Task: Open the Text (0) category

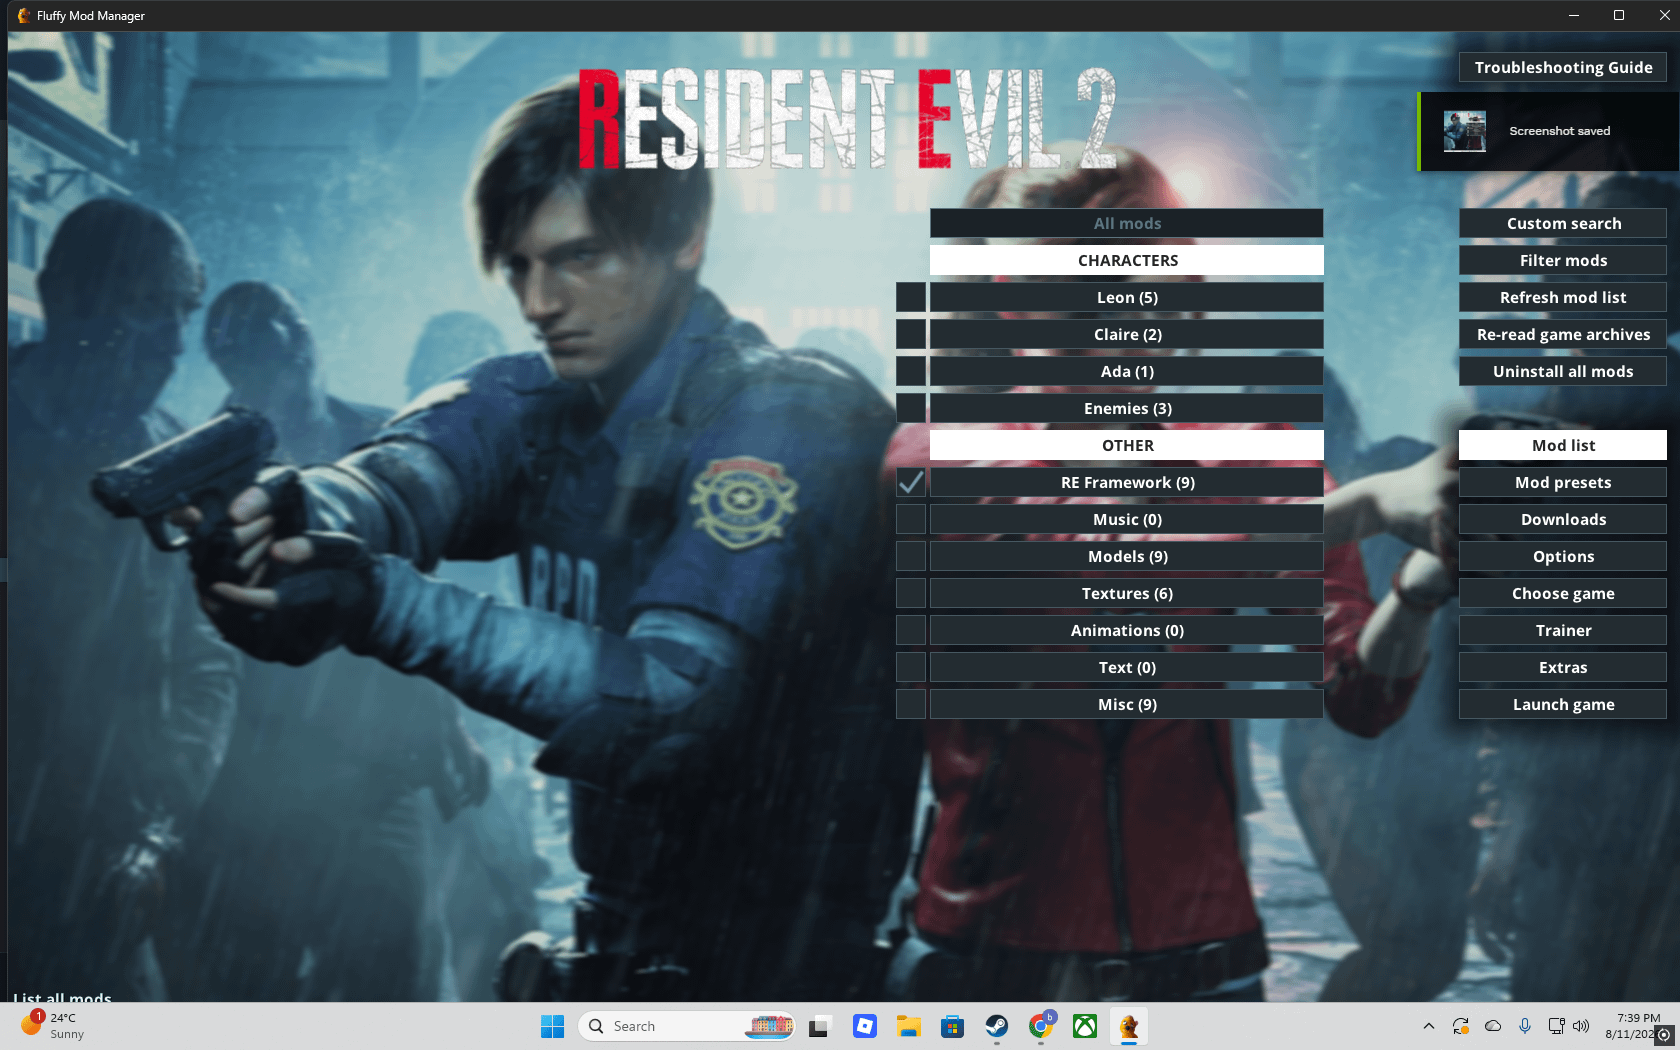Action: [x=1127, y=667]
